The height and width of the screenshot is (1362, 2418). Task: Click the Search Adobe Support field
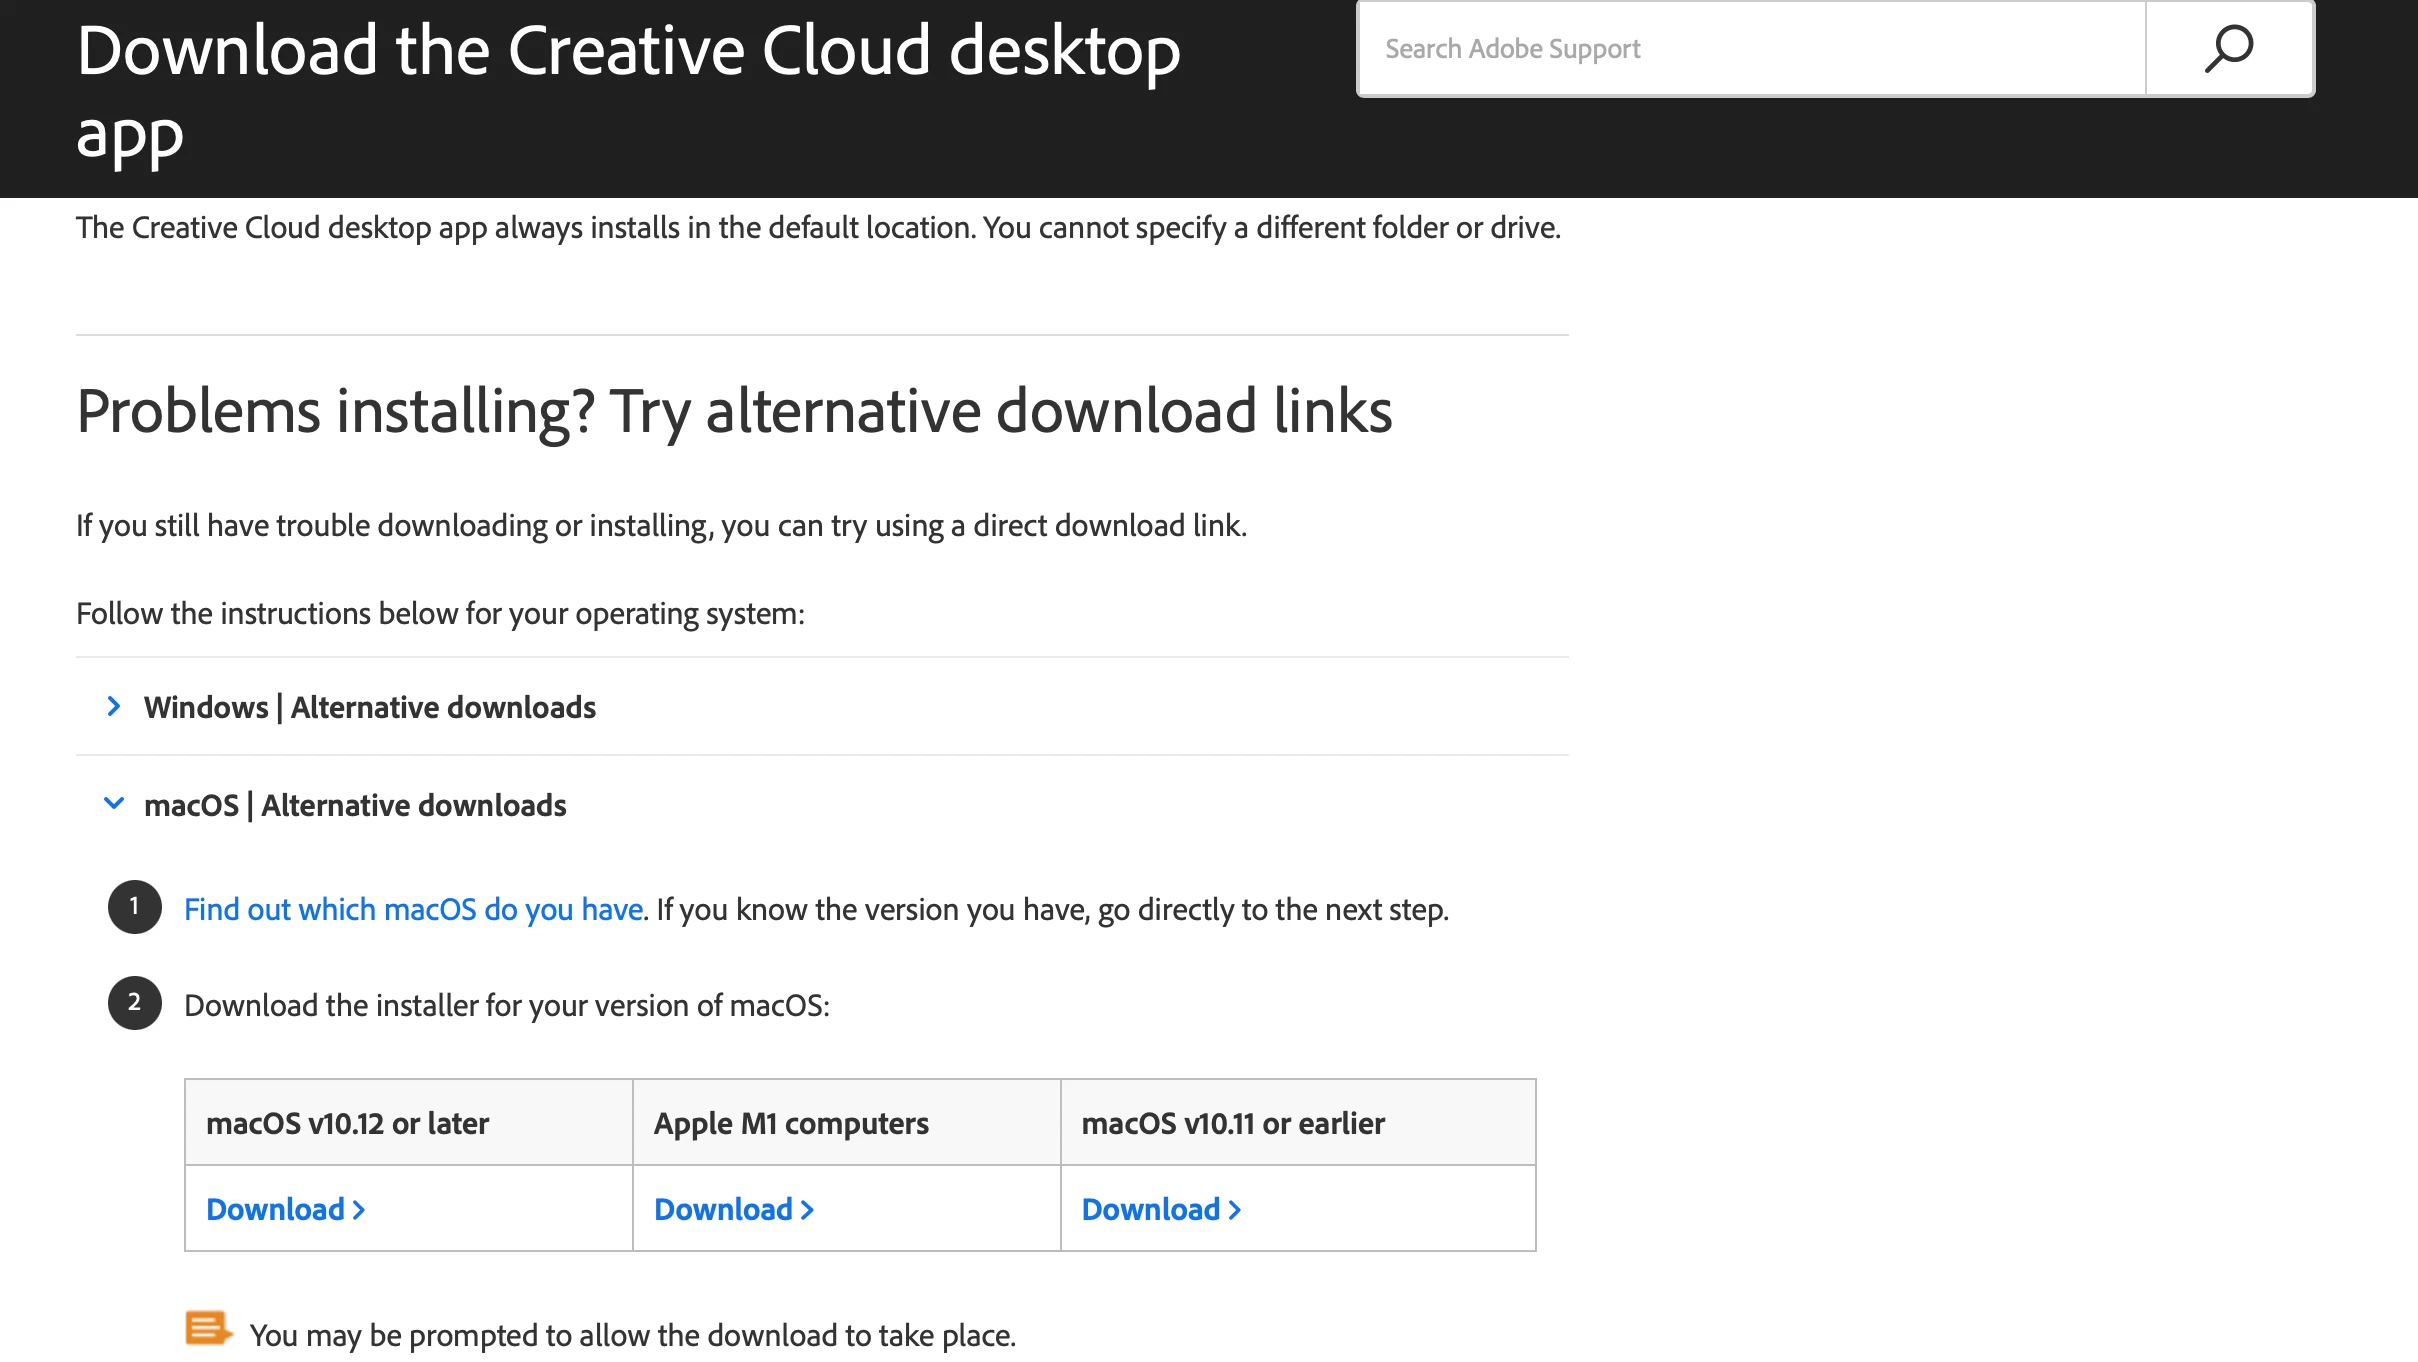point(1750,49)
